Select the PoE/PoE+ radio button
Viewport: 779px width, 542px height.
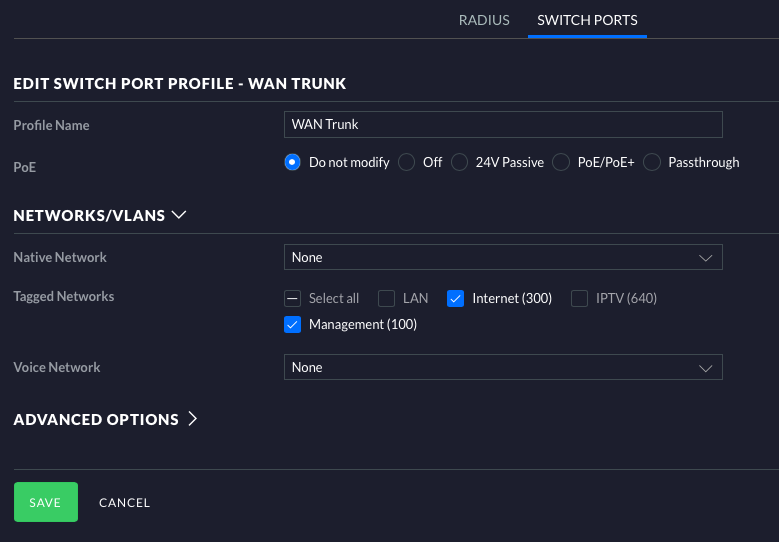[561, 162]
